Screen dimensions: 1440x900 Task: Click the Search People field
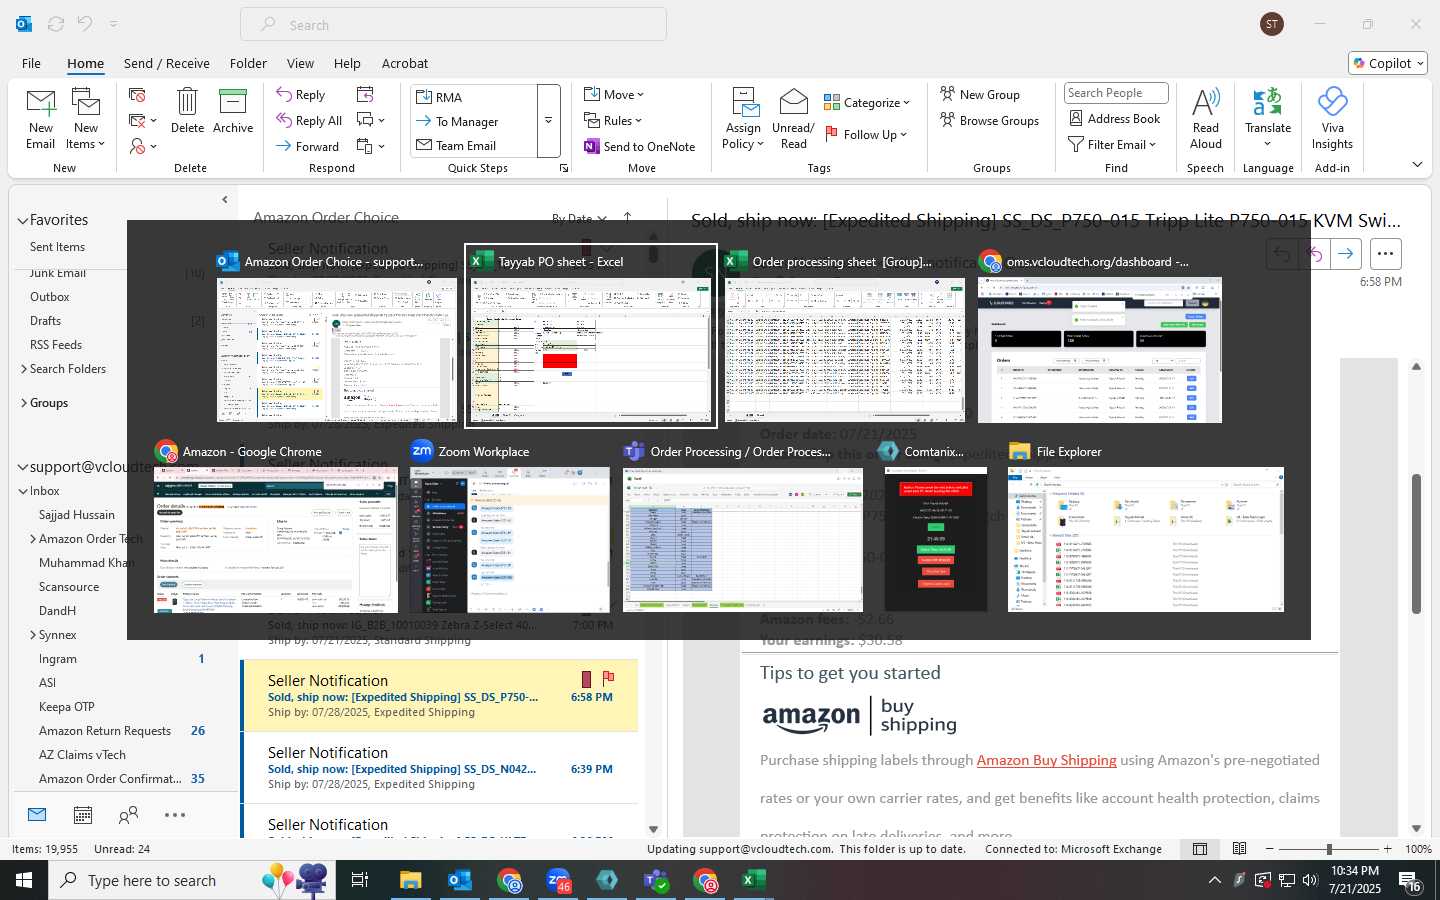(x=1116, y=93)
